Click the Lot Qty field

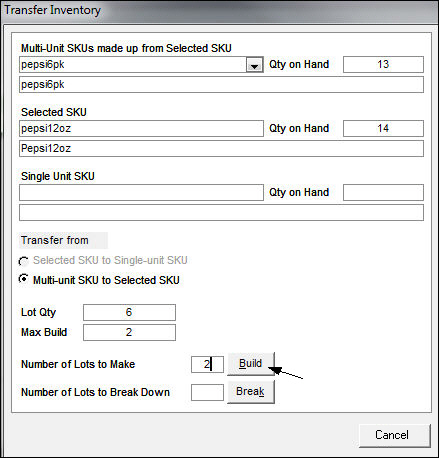coord(129,312)
